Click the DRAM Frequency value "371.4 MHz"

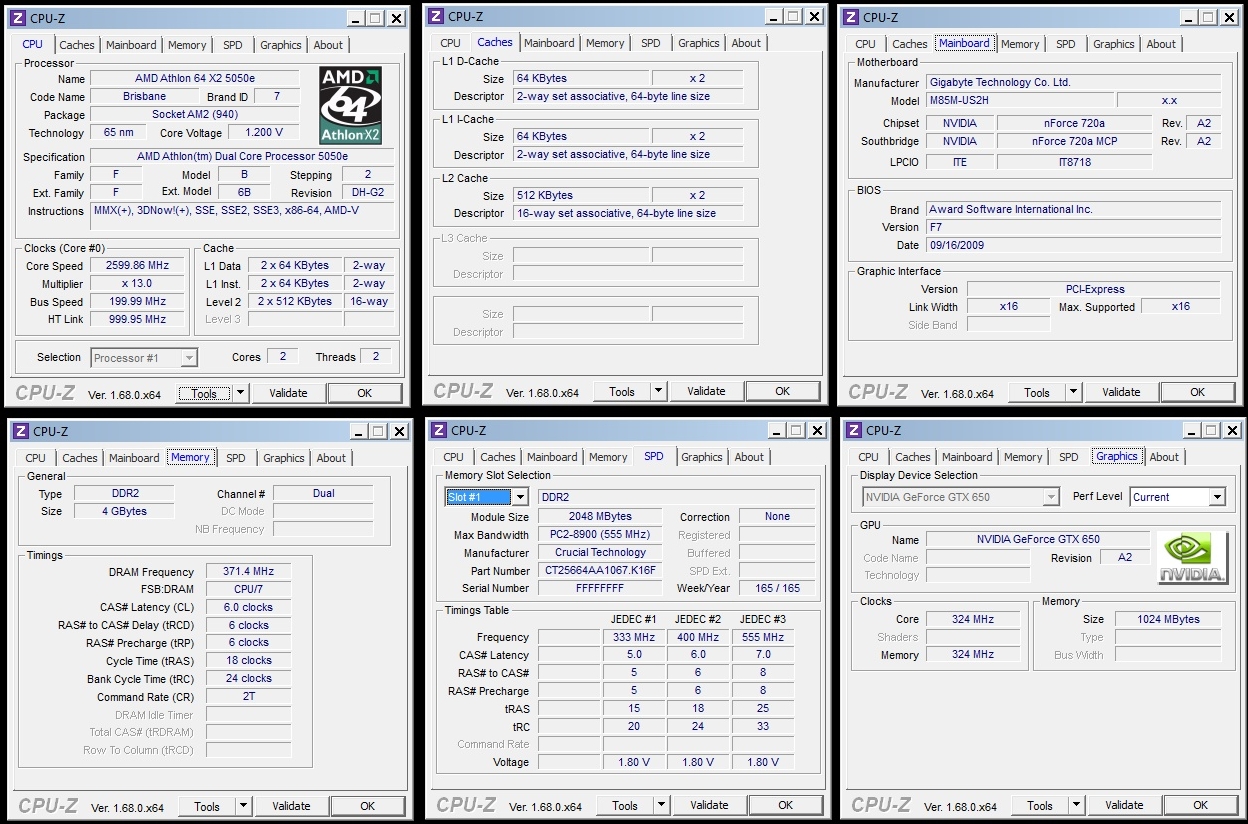pyautogui.click(x=248, y=572)
